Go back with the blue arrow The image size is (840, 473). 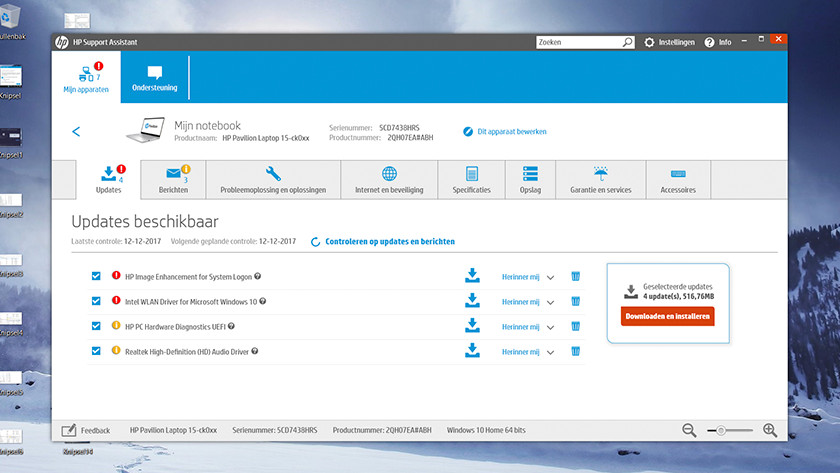point(76,131)
